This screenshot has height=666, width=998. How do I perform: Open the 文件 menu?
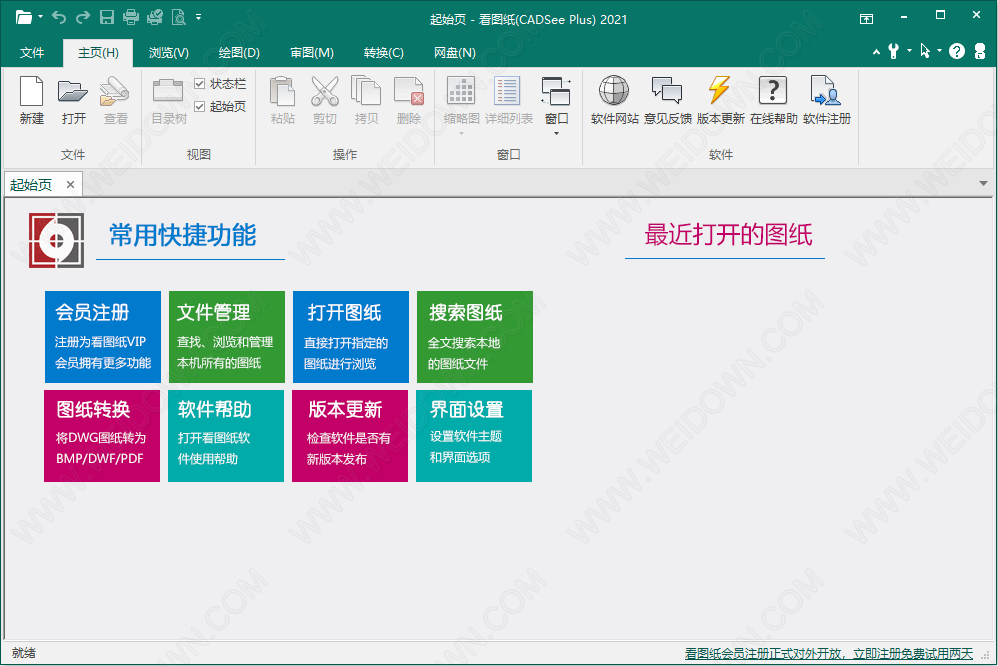coord(32,53)
